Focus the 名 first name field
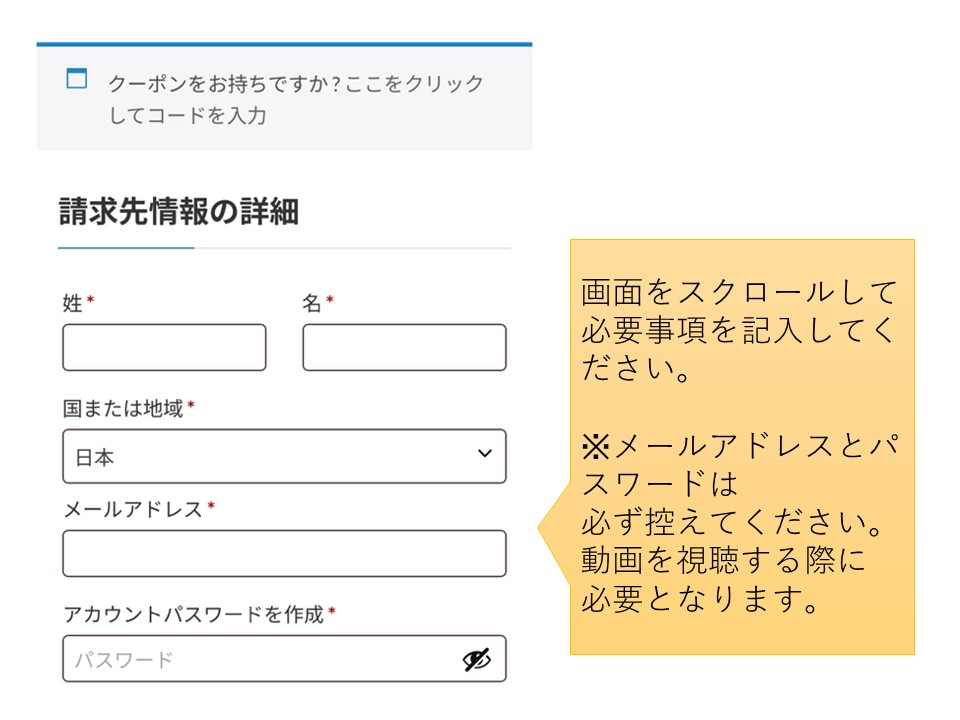Image resolution: width=960 pixels, height=720 pixels. (x=404, y=347)
